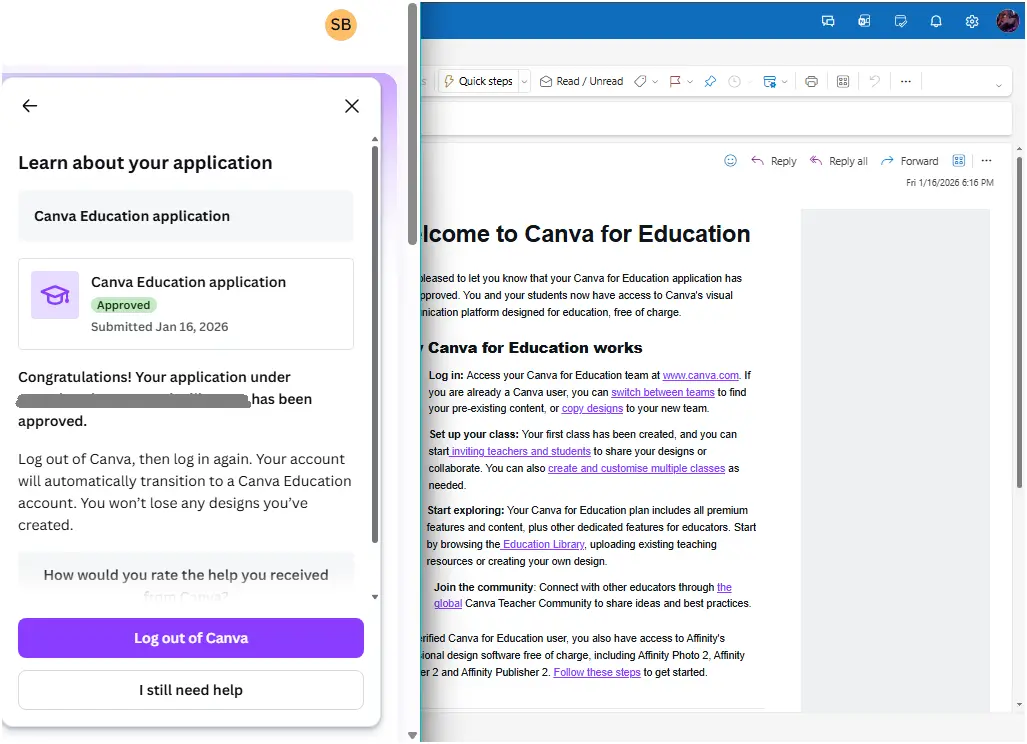Follow the copy designs link

point(592,408)
